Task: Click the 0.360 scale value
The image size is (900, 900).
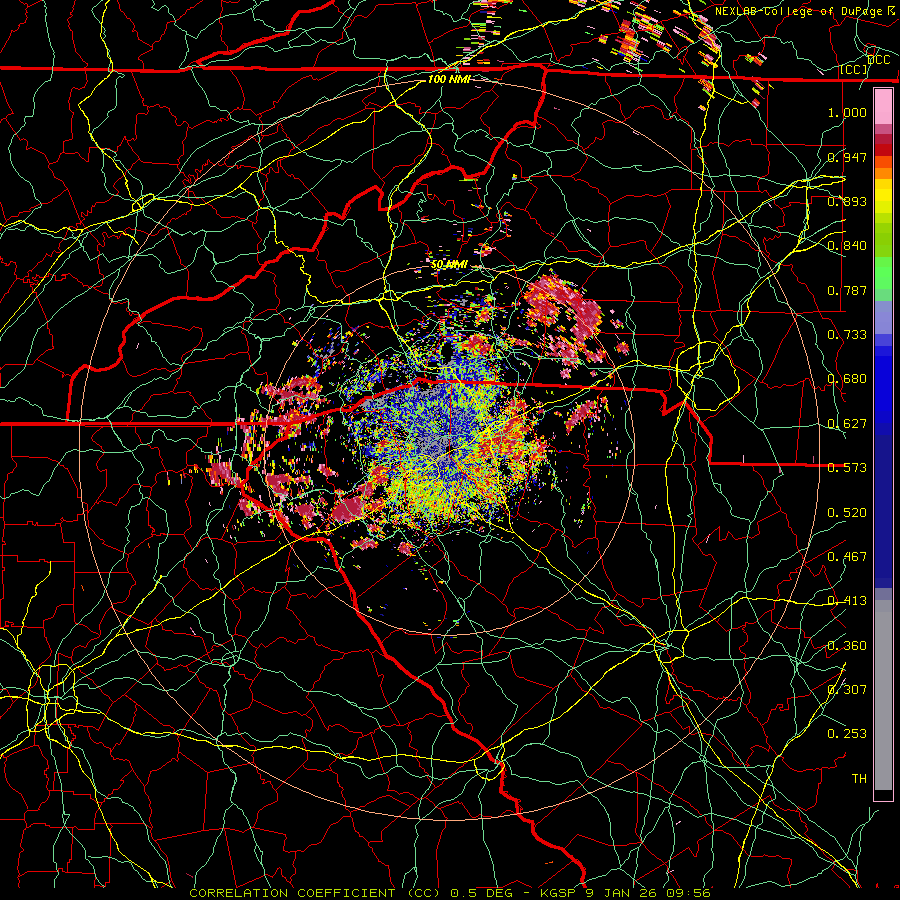Action: [x=847, y=646]
